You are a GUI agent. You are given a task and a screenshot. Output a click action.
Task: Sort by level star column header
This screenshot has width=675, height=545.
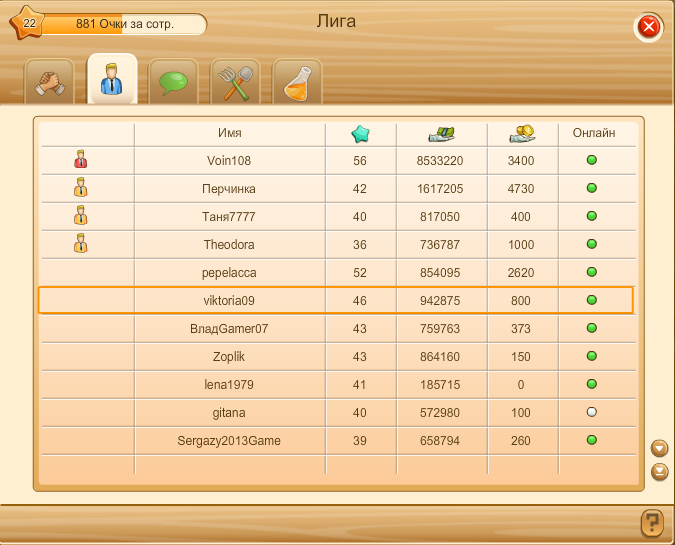tap(360, 133)
